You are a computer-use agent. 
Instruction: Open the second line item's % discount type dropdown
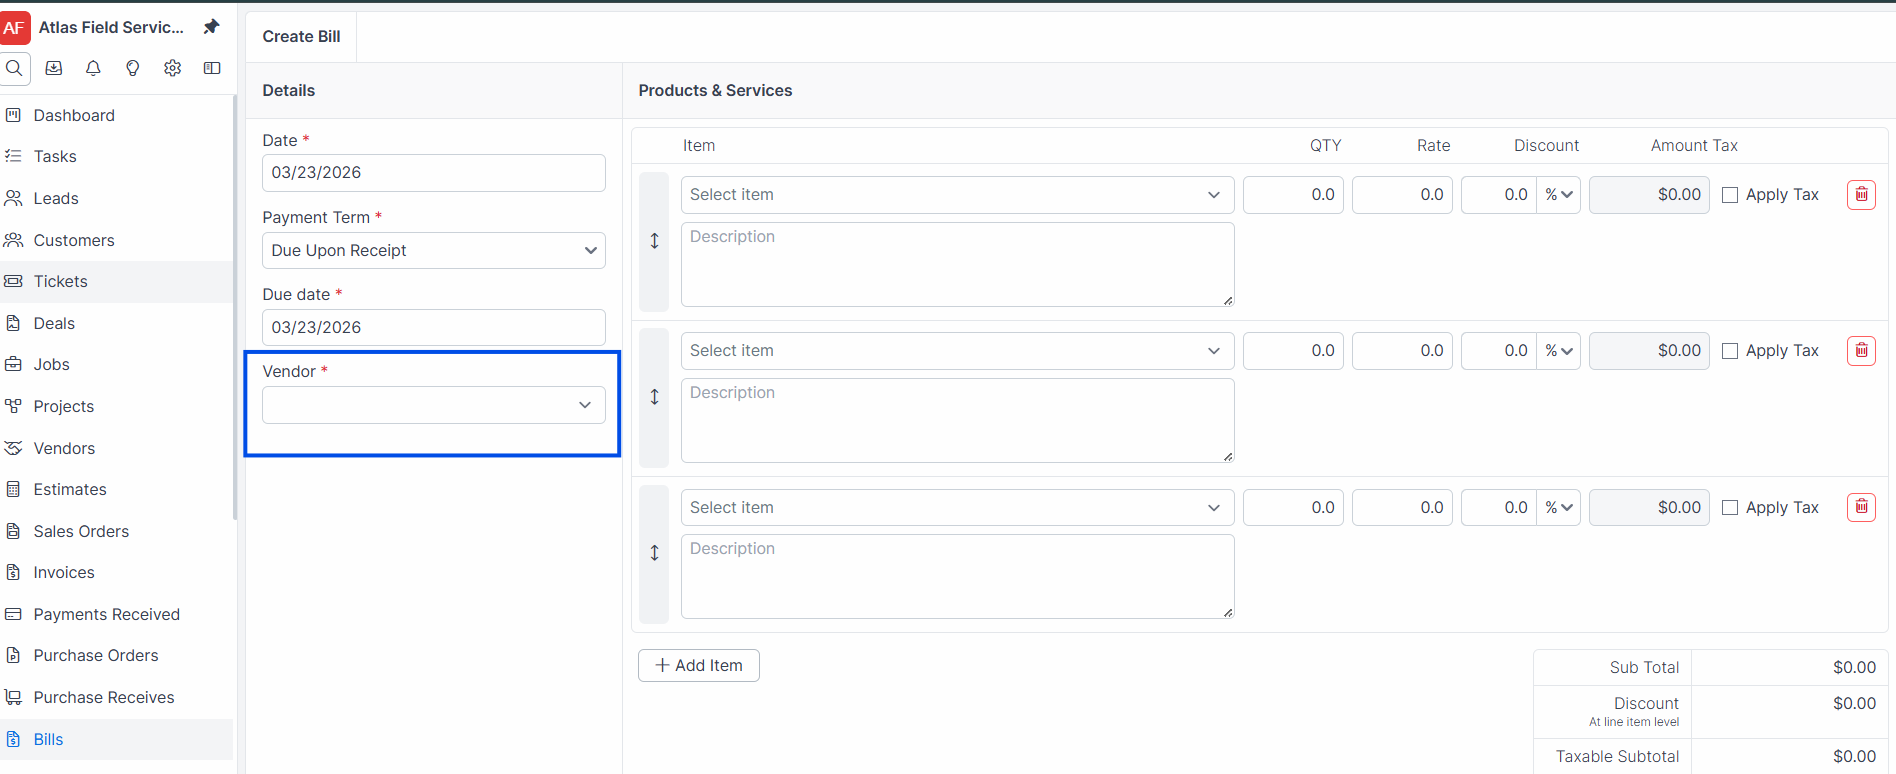(1559, 351)
